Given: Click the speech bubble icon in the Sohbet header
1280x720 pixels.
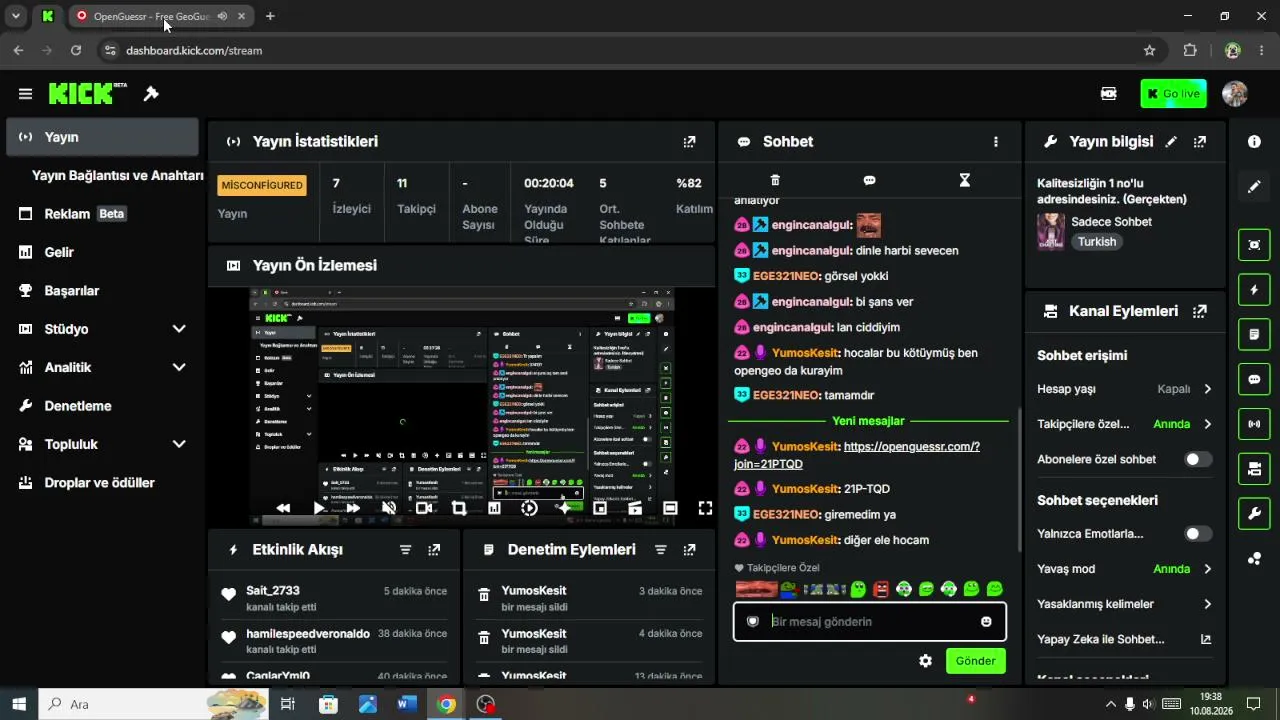Looking at the screenshot, I should tap(869, 180).
